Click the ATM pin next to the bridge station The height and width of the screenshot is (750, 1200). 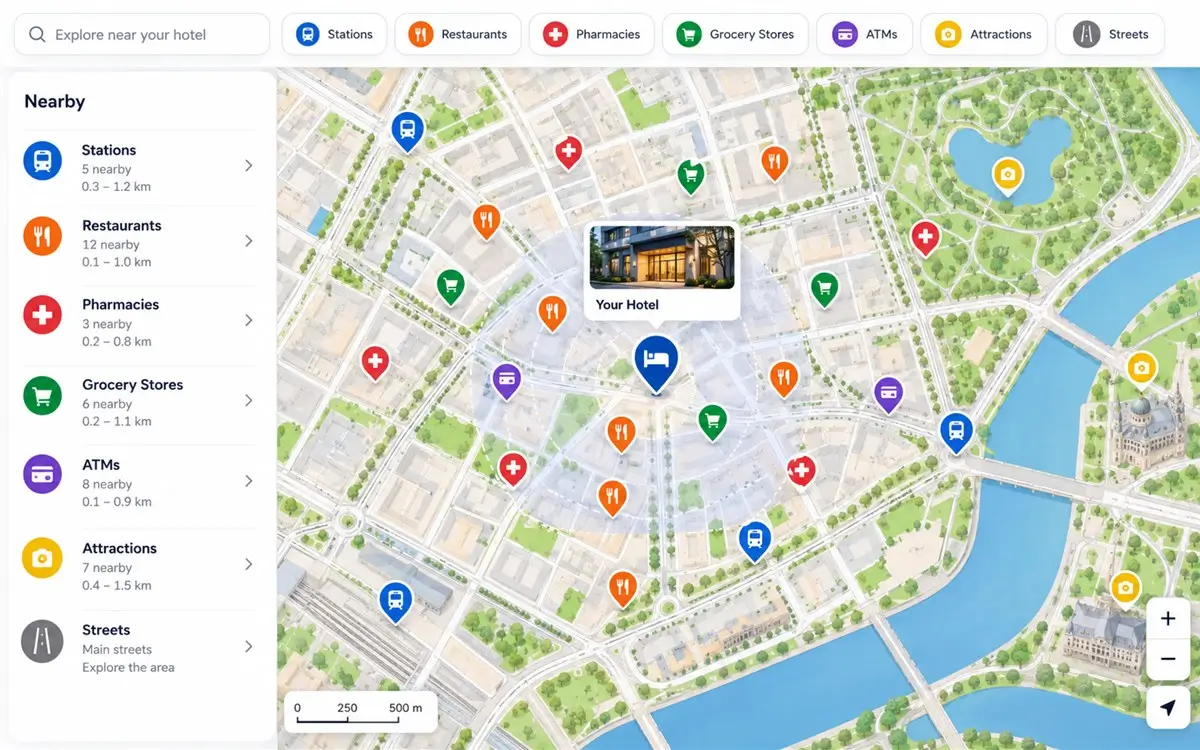click(x=888, y=394)
